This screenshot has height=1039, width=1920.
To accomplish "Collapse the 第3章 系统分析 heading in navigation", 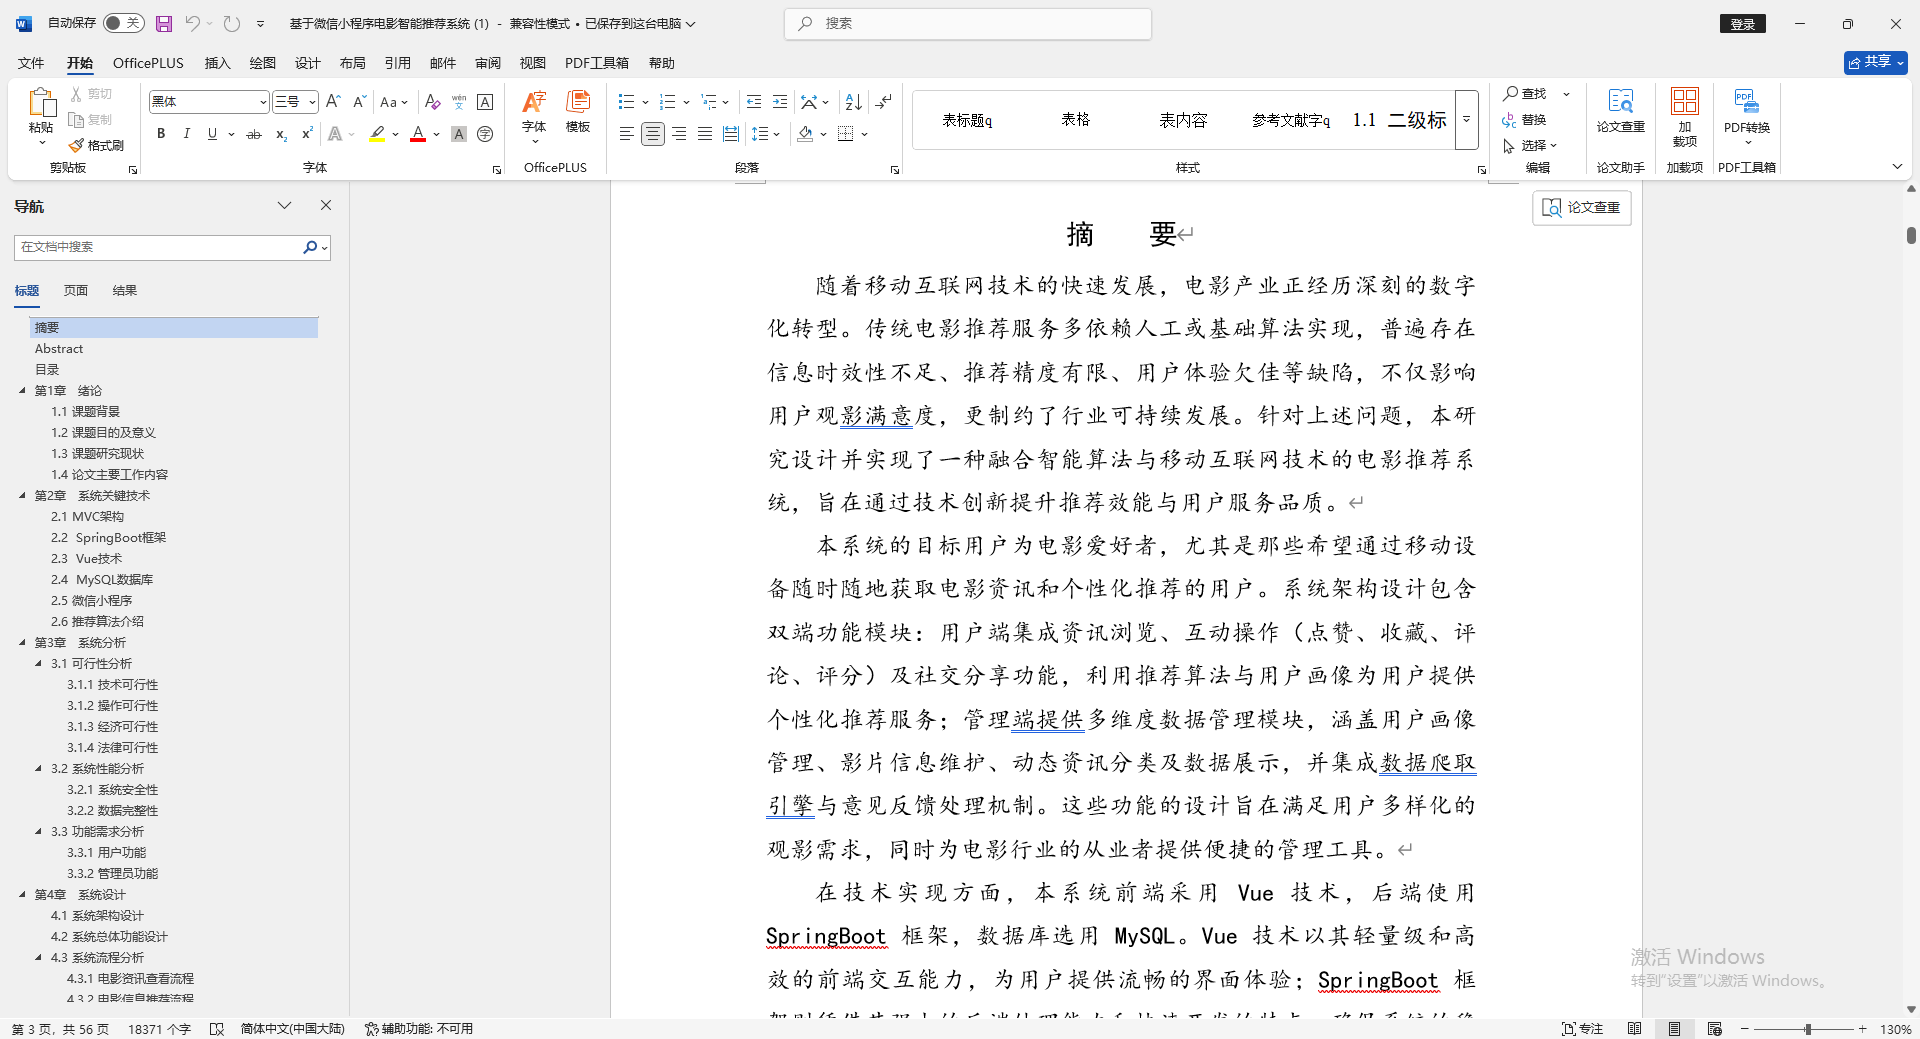I will [23, 642].
